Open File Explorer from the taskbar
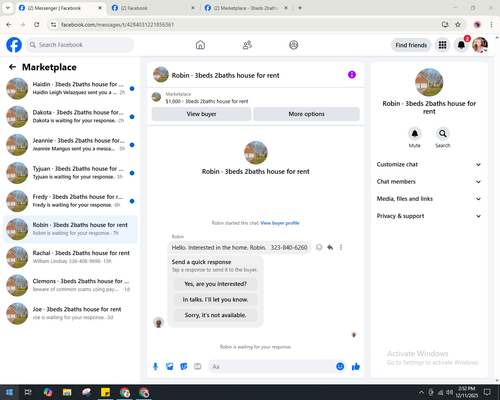The width and height of the screenshot is (500, 400). click(67, 392)
